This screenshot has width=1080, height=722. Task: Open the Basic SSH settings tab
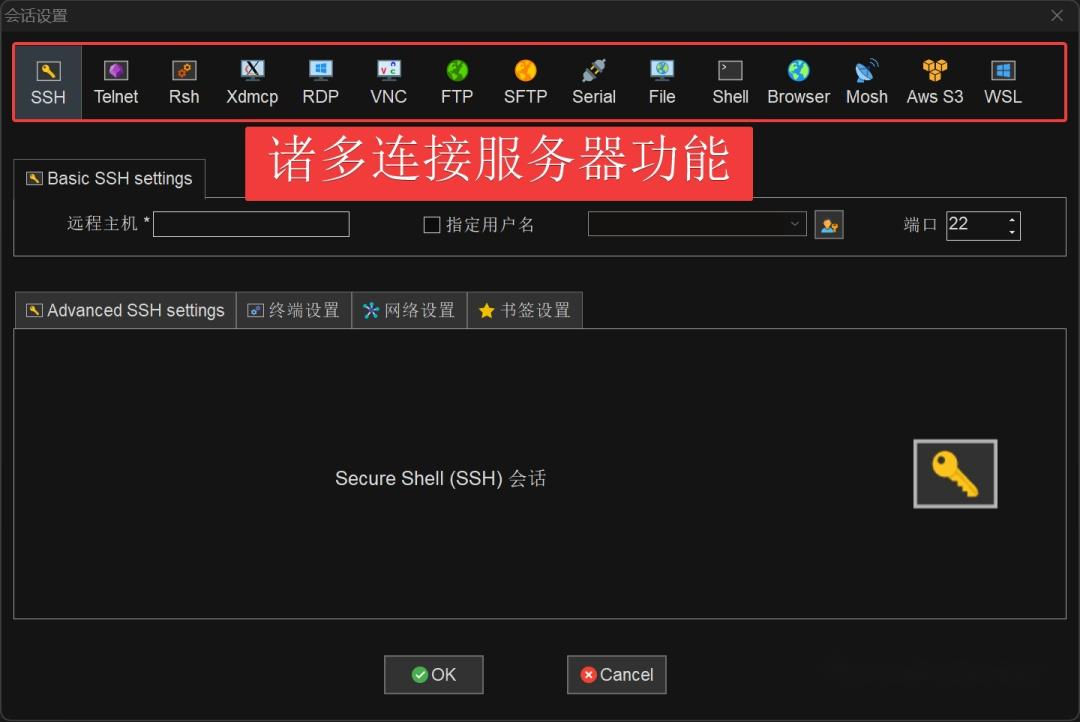(x=110, y=178)
